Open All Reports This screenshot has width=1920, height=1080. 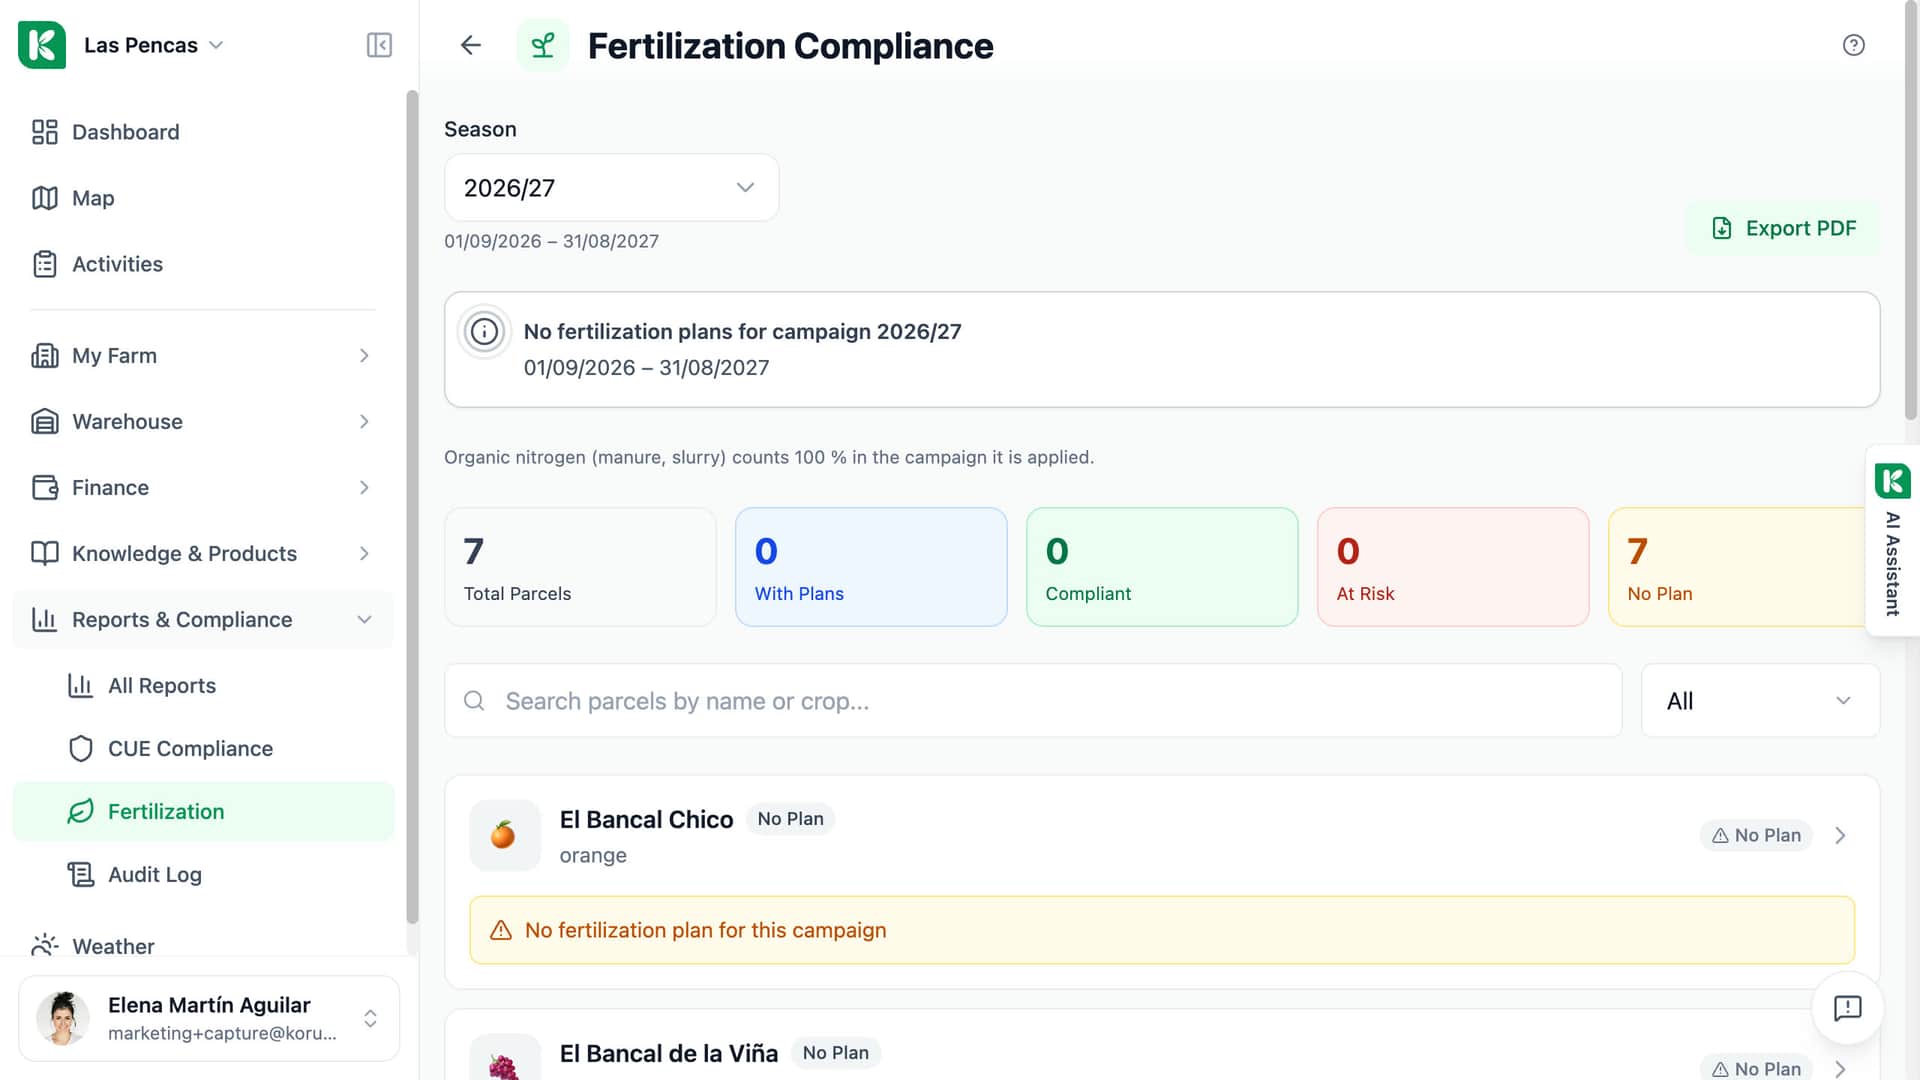203,686
